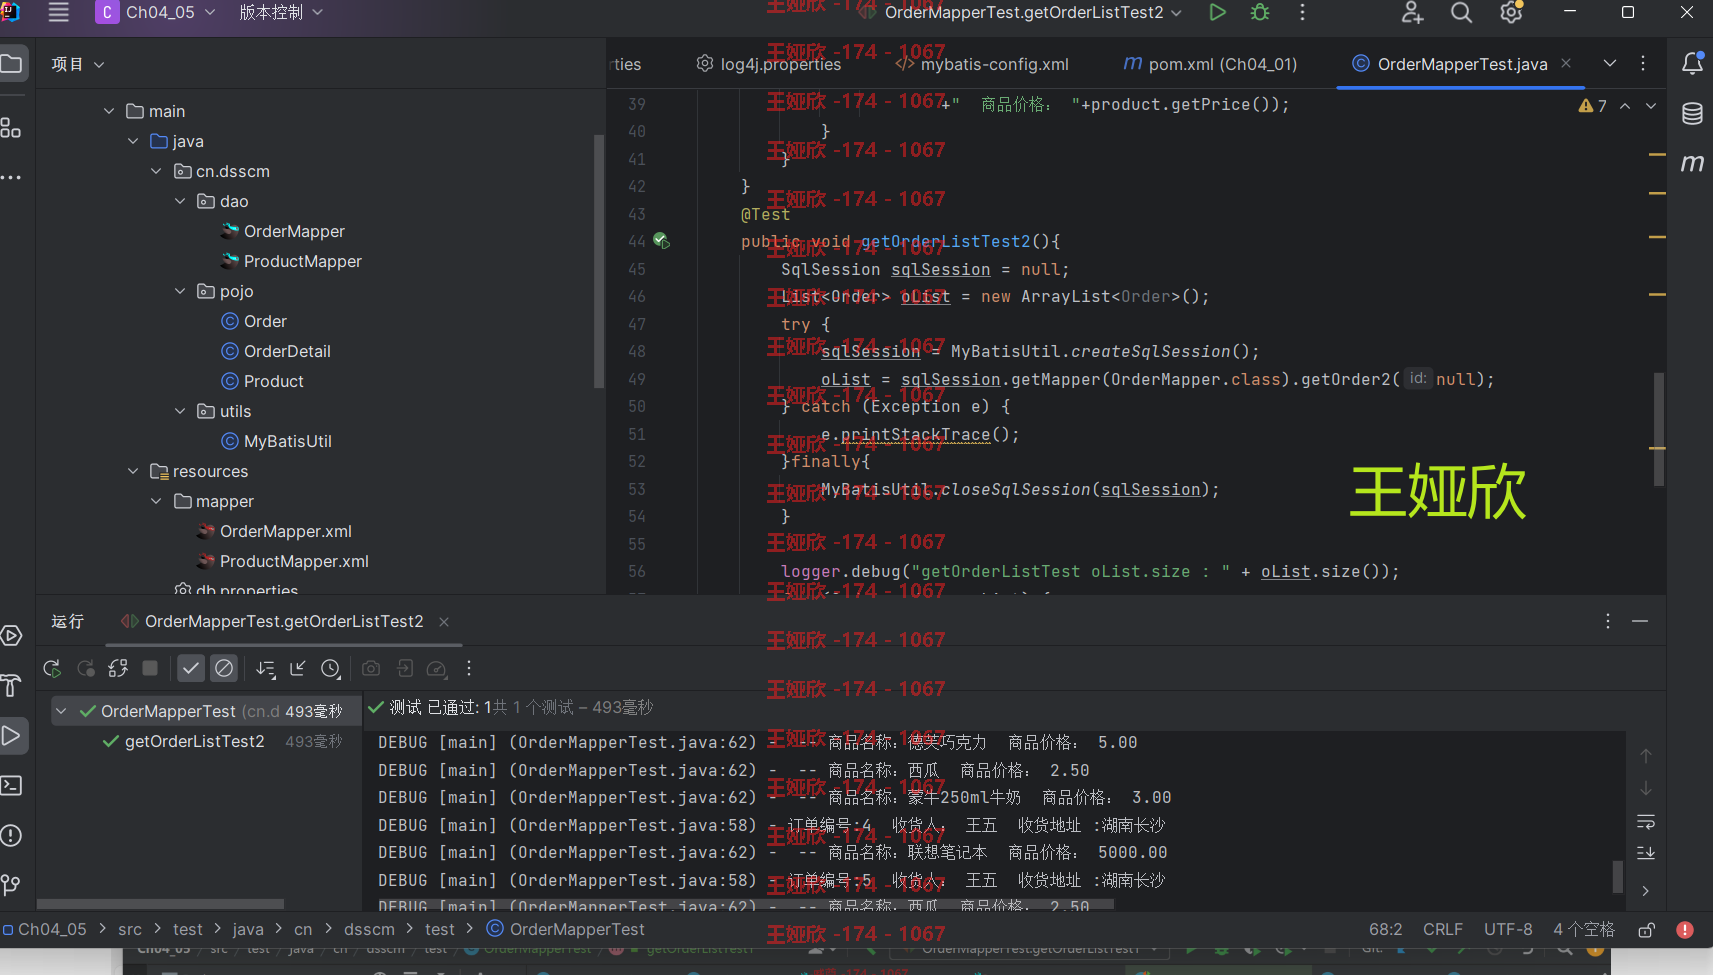
Task: Hide the Run tool window
Action: [x=1640, y=621]
